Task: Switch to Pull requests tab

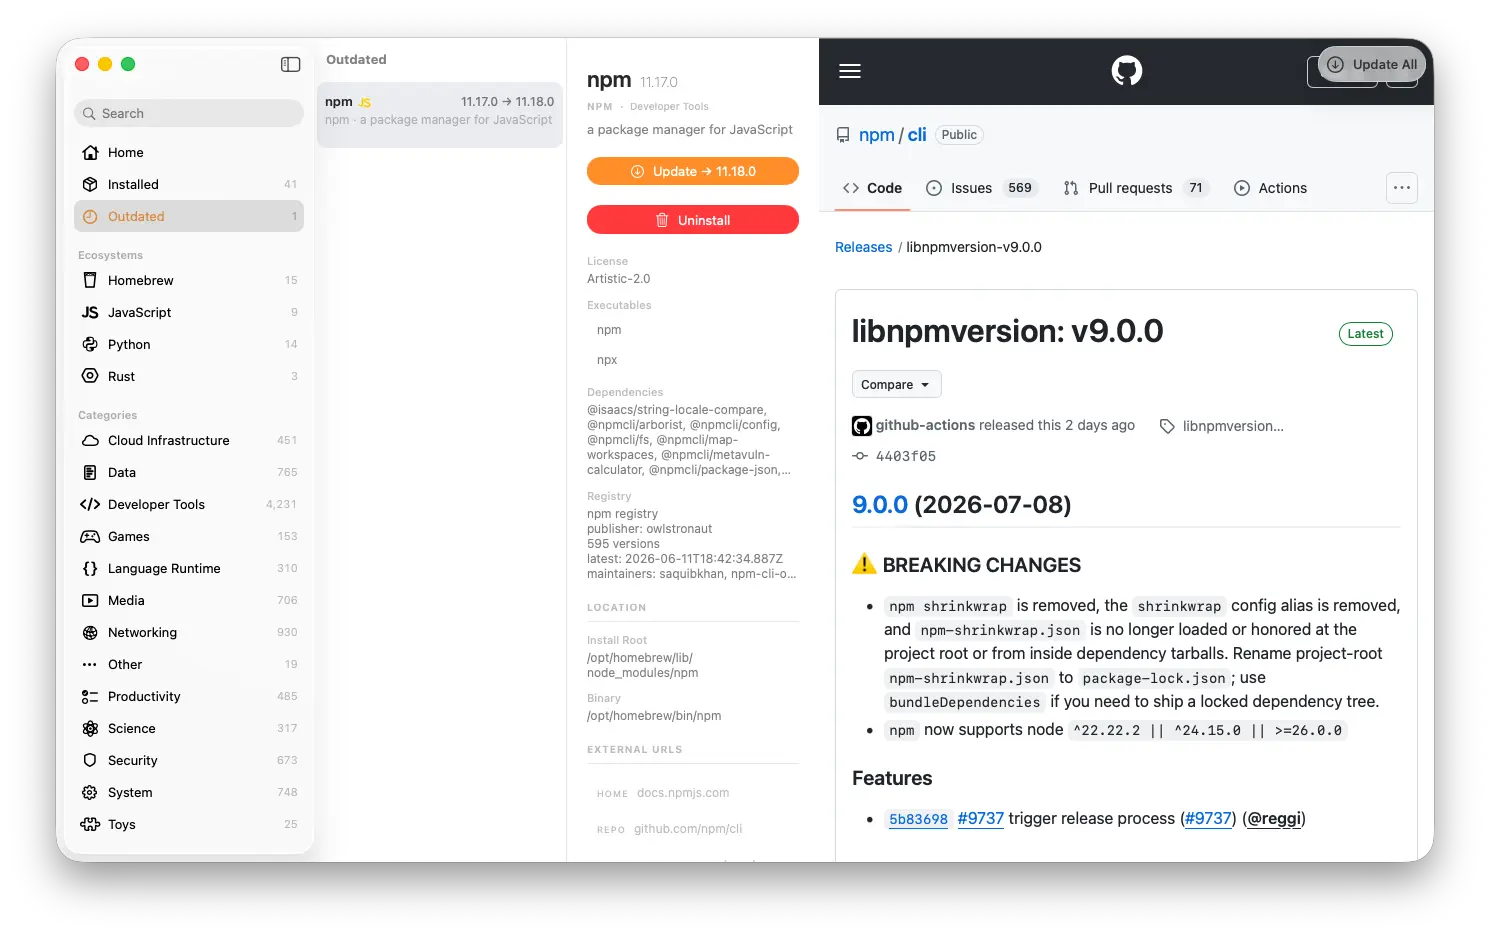Action: click(x=1136, y=188)
